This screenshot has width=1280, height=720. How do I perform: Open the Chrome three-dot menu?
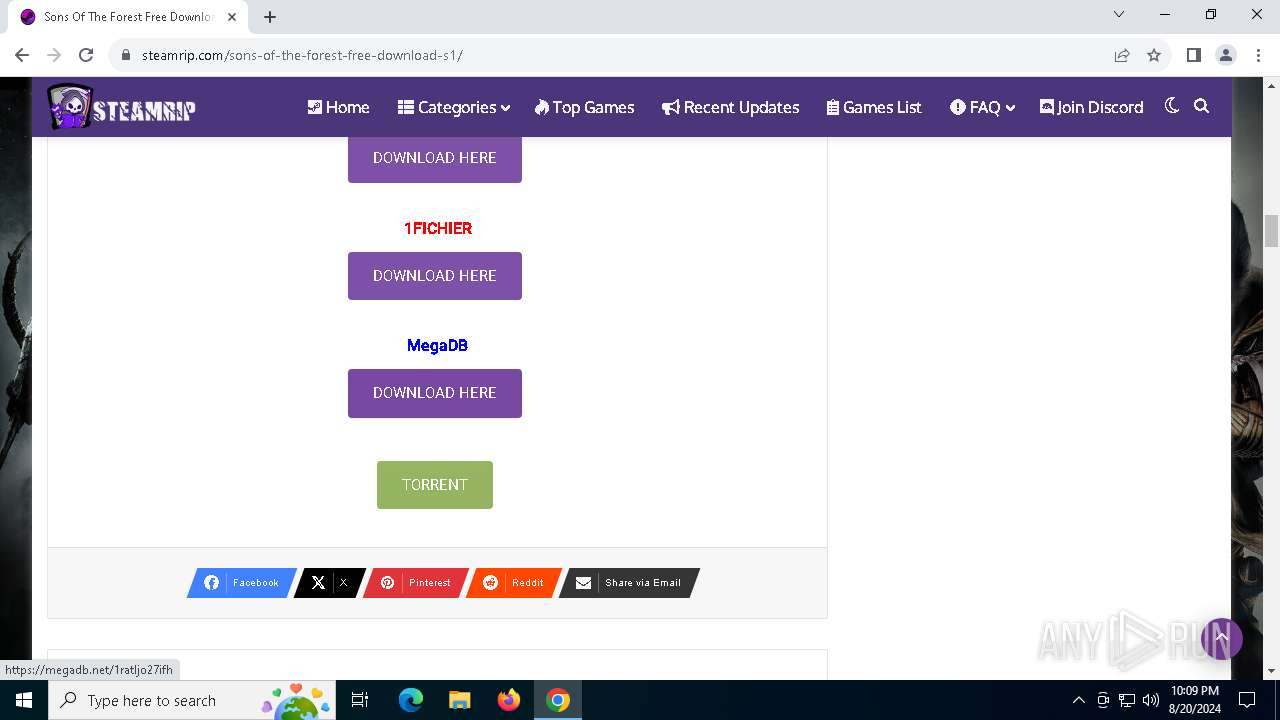click(x=1258, y=55)
